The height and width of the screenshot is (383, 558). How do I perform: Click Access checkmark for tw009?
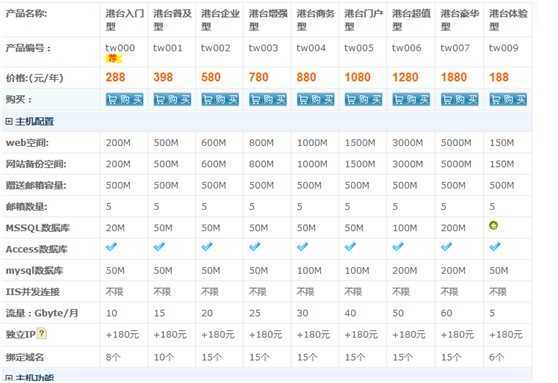(495, 247)
